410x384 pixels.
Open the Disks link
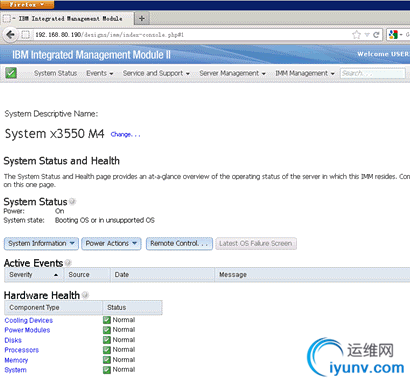point(13,340)
